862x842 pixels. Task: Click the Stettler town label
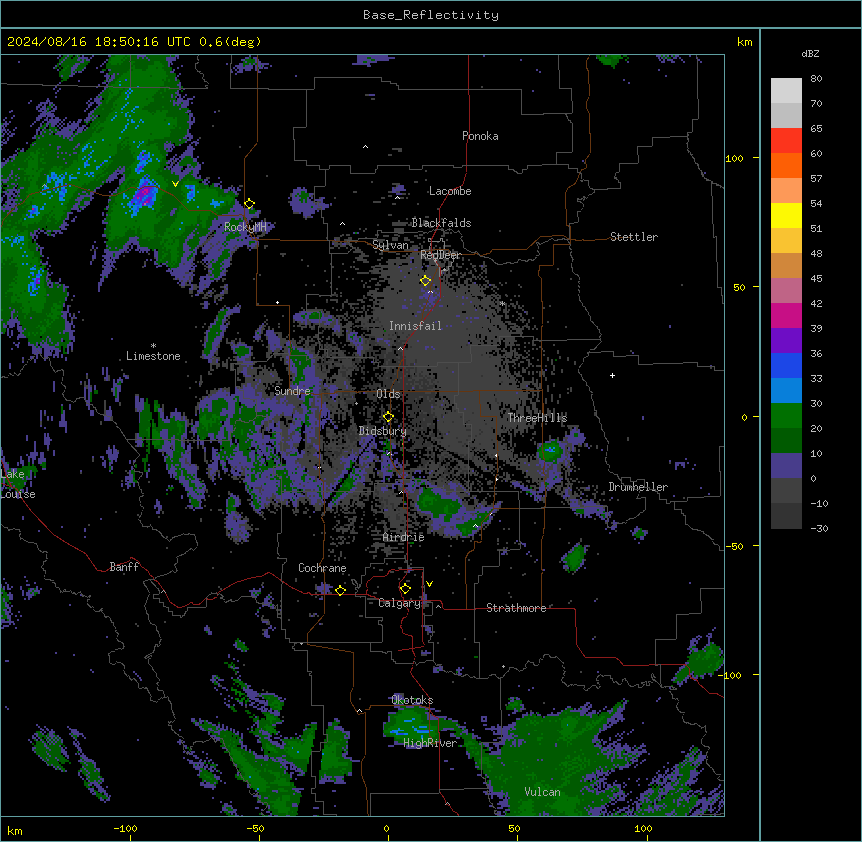634,237
